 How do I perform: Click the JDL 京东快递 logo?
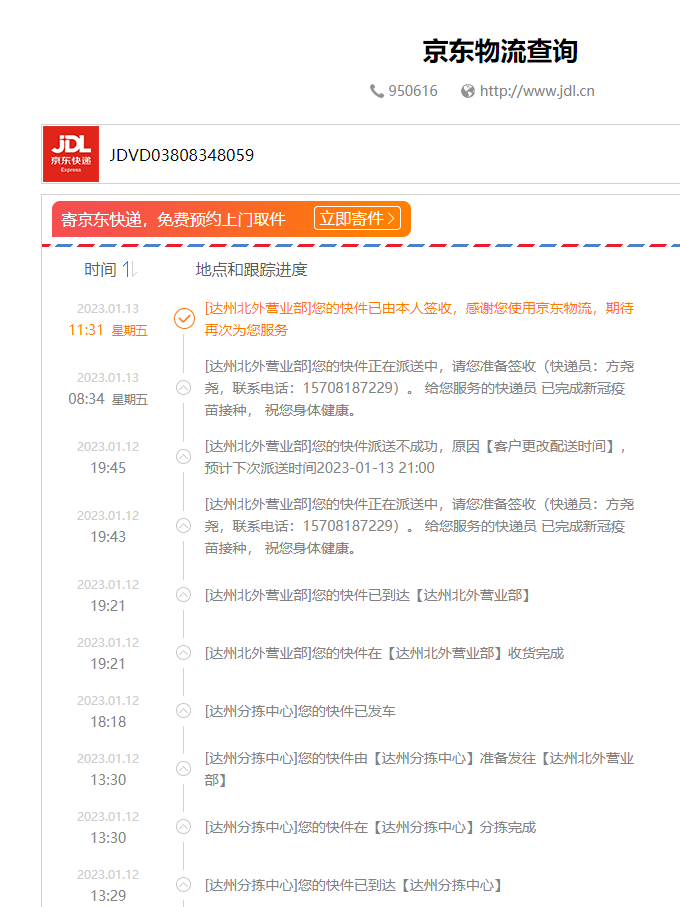click(71, 154)
